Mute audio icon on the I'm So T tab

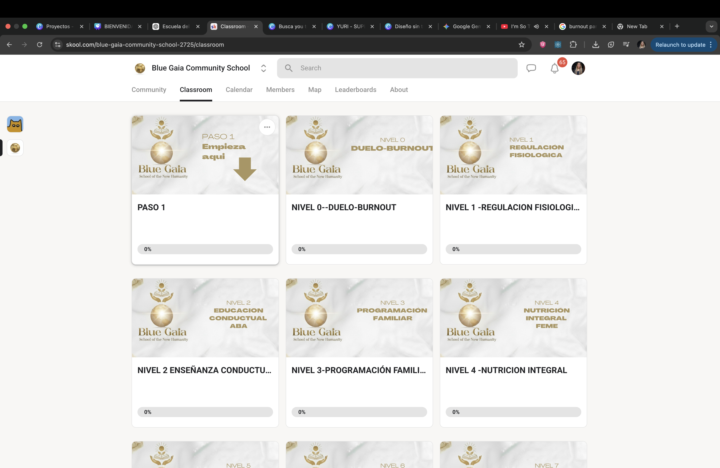point(536,26)
